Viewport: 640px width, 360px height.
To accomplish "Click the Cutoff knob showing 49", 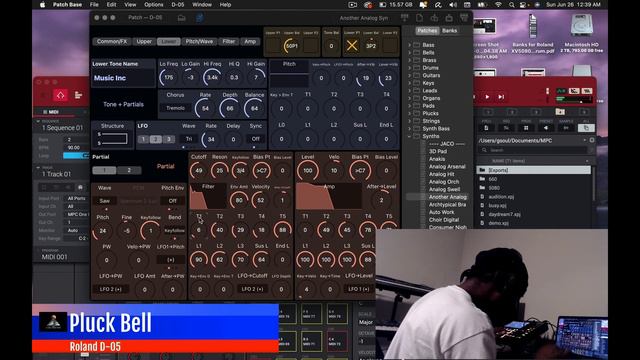I will 199,171.
